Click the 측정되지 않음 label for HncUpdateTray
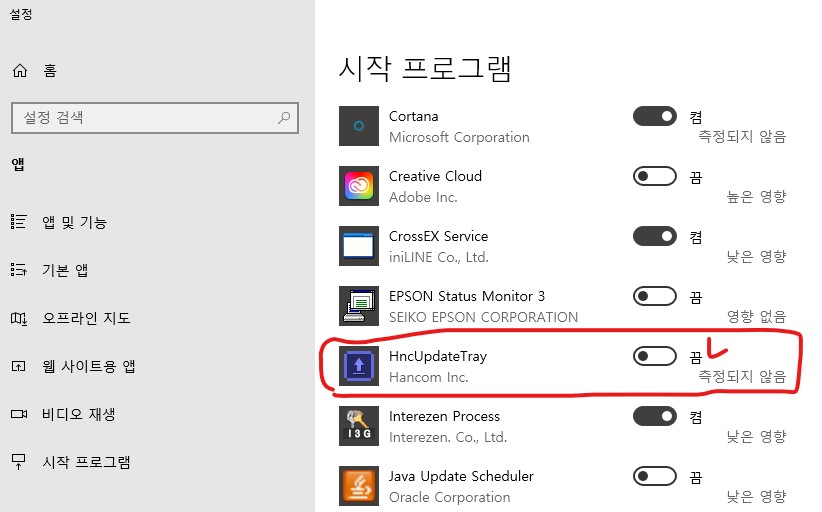This screenshot has height=512, width=822. pyautogui.click(x=742, y=376)
